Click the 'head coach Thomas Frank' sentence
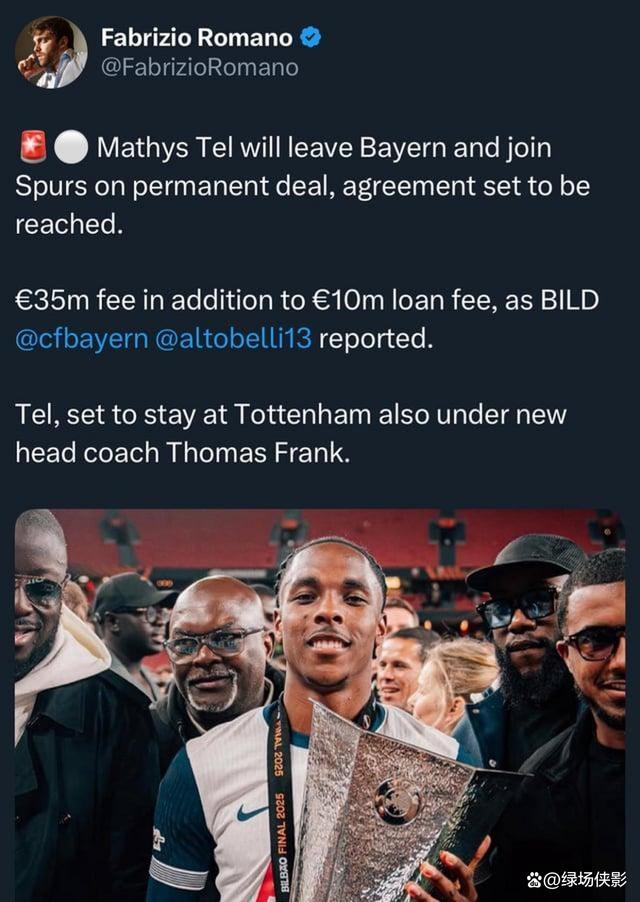 291,434
